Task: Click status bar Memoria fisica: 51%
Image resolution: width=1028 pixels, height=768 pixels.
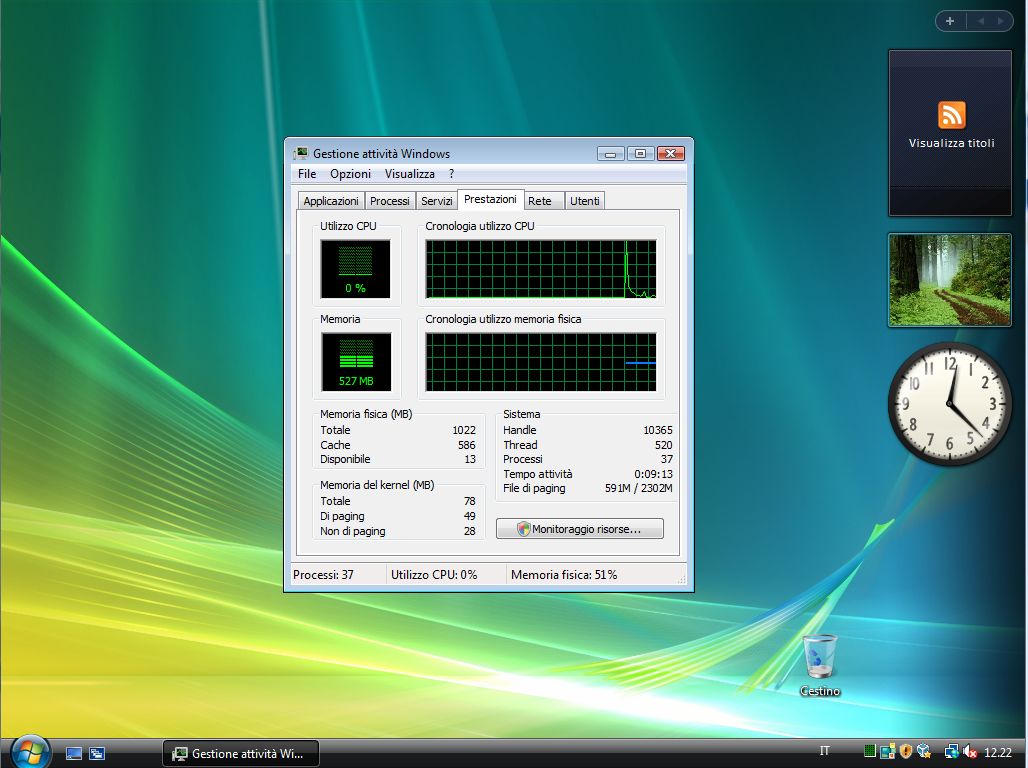Action: pos(564,575)
